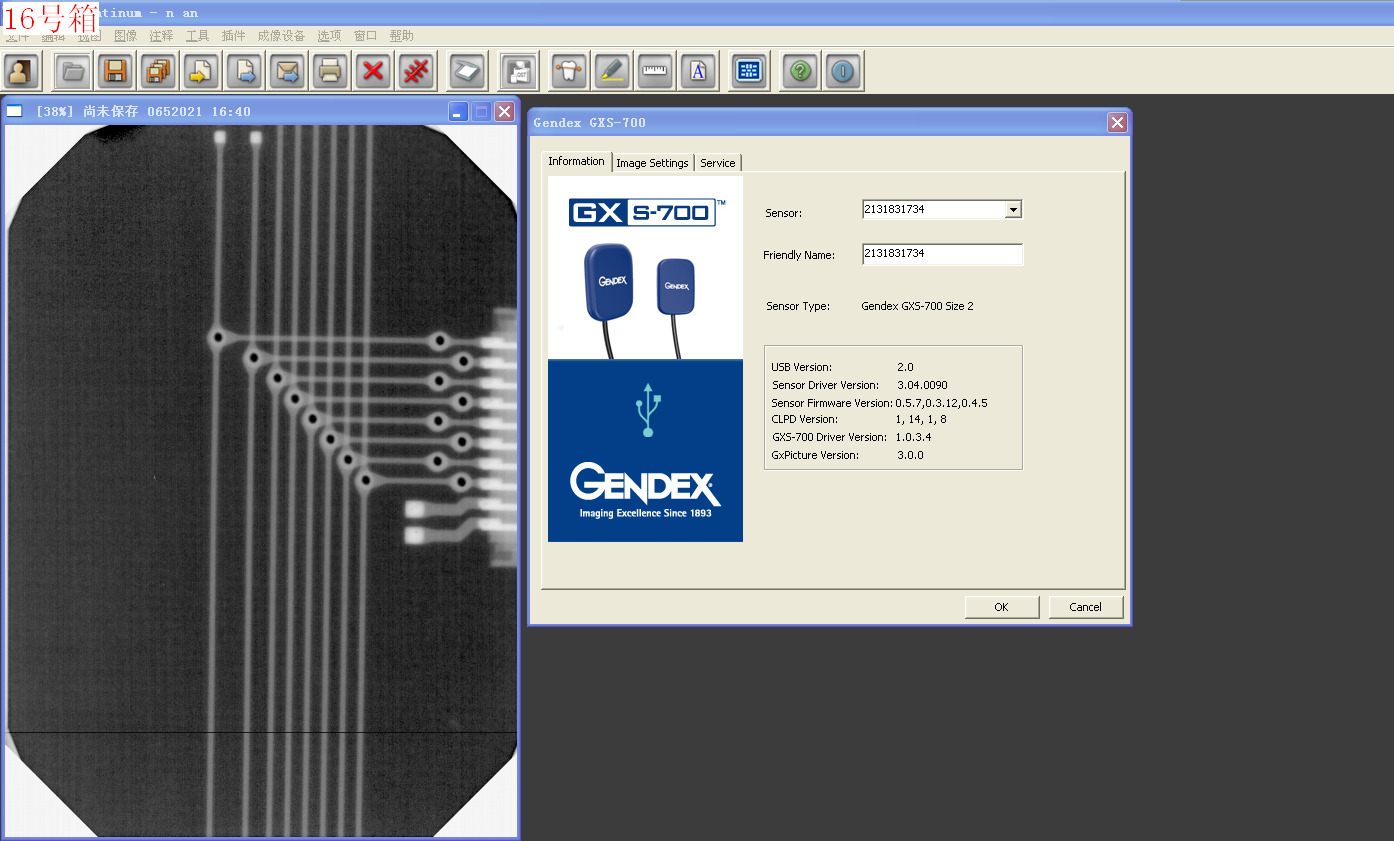
Task: Click the export document blue arrow icon
Action: point(245,71)
